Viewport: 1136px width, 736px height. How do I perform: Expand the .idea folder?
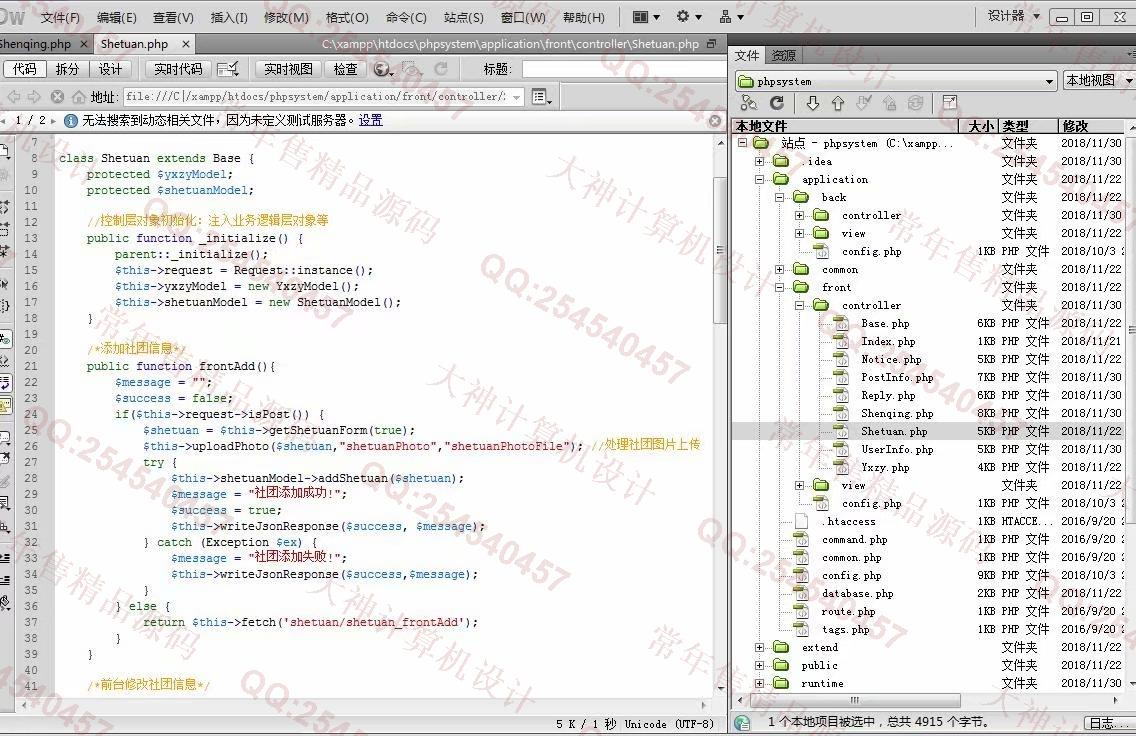tap(759, 162)
